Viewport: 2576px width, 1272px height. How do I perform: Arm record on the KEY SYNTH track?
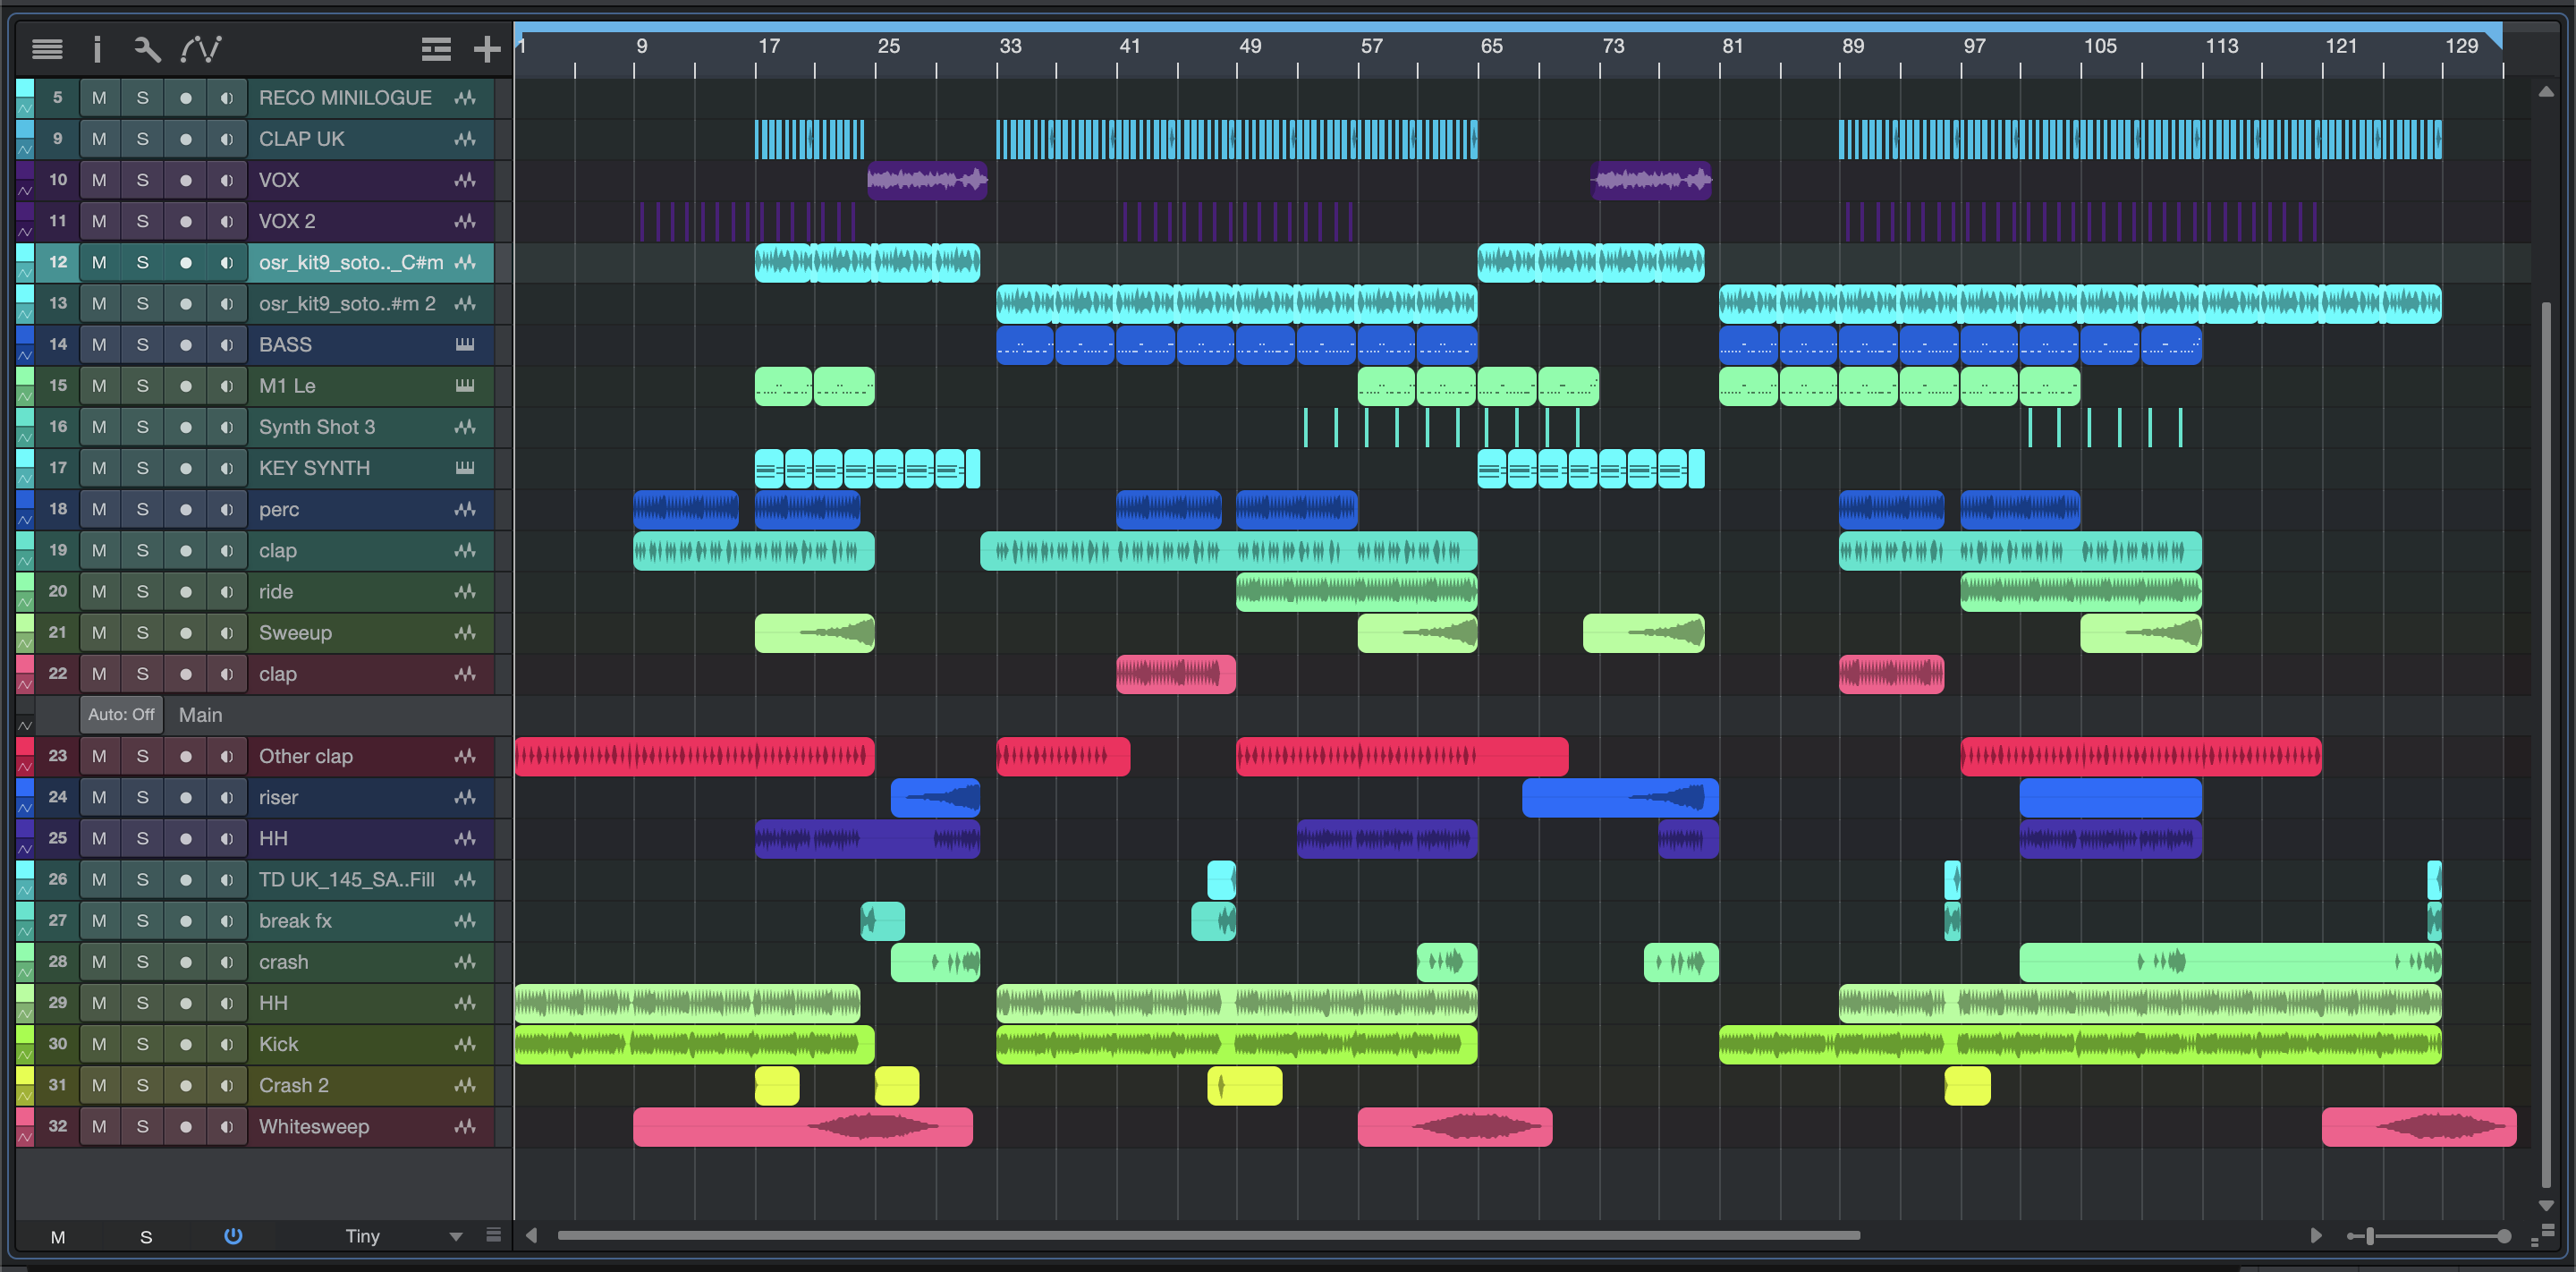pos(185,468)
